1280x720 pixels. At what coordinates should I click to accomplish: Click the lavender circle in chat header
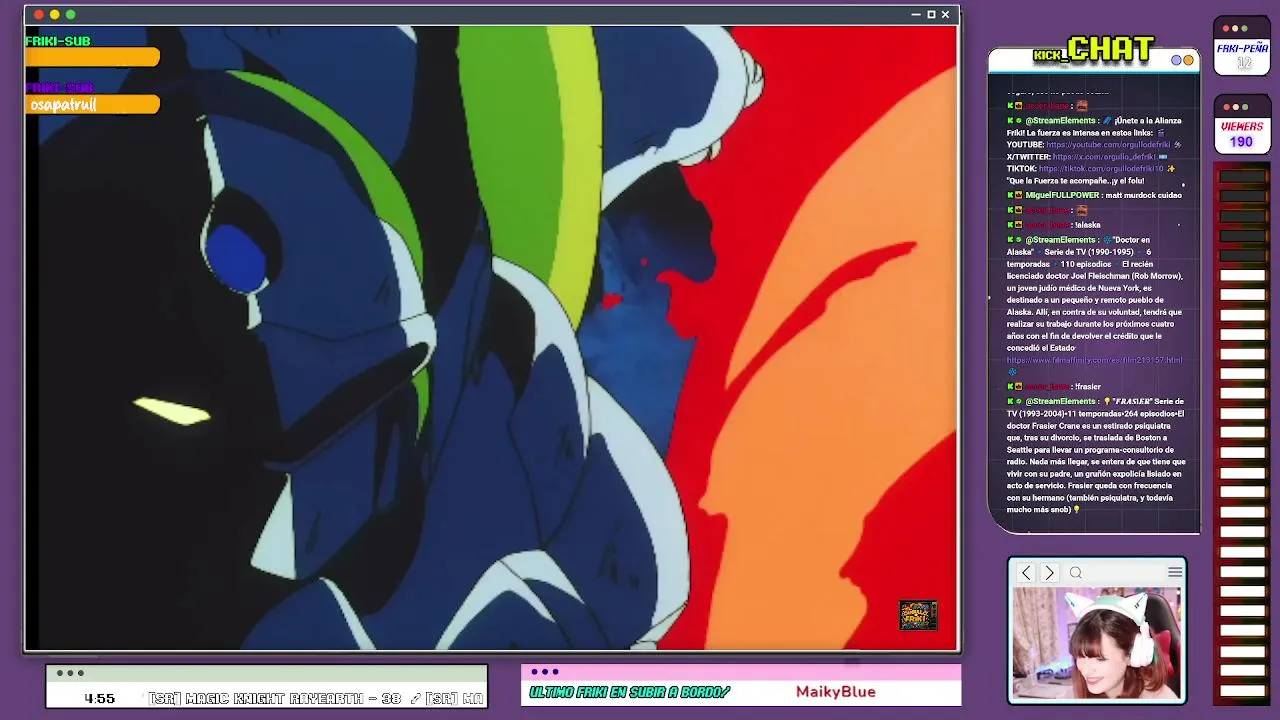[1177, 60]
